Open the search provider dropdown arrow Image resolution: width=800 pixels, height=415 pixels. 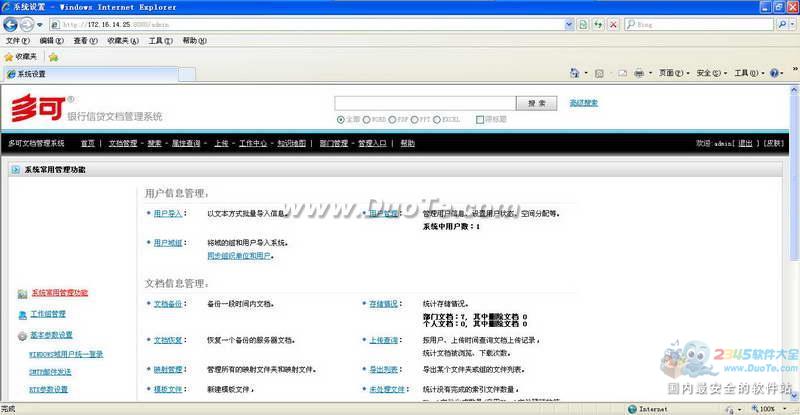point(792,24)
